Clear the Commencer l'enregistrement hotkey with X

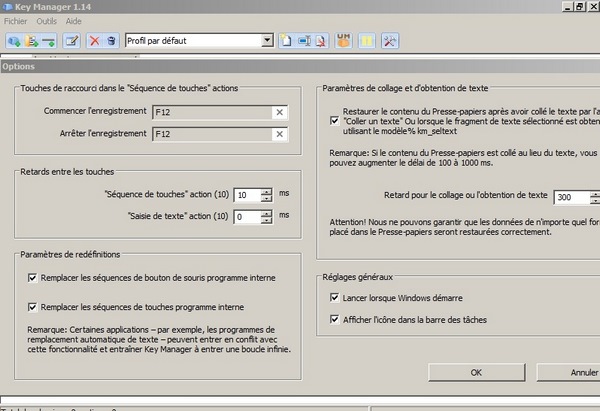click(x=280, y=112)
